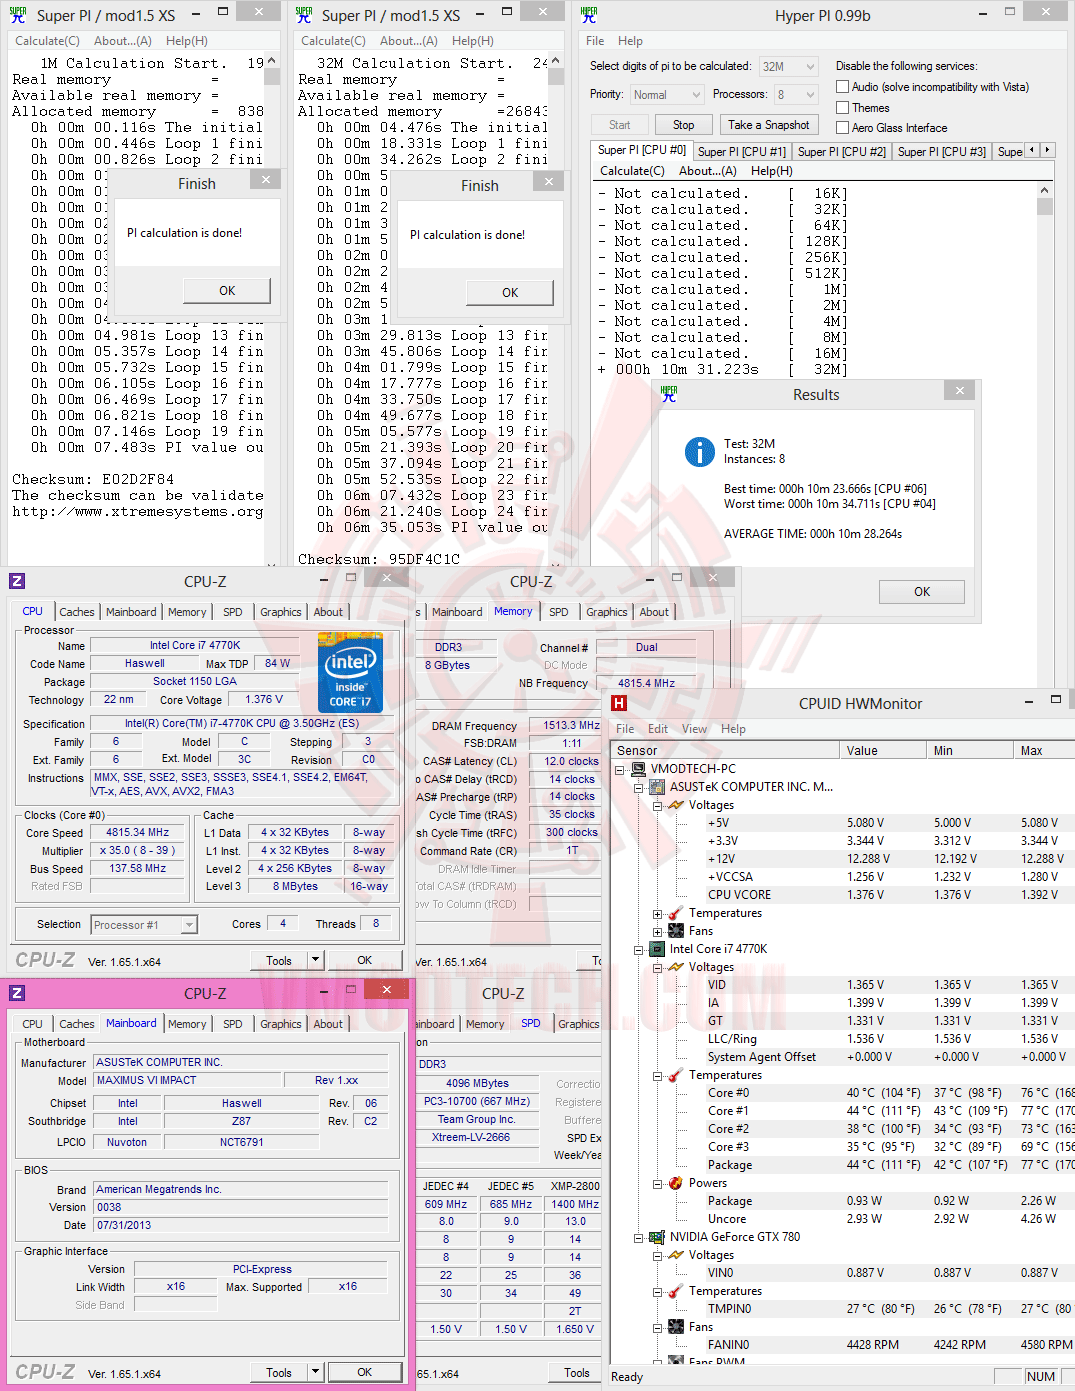Click the GTX 780 Fans icon
The width and height of the screenshot is (1075, 1391).
(676, 1327)
